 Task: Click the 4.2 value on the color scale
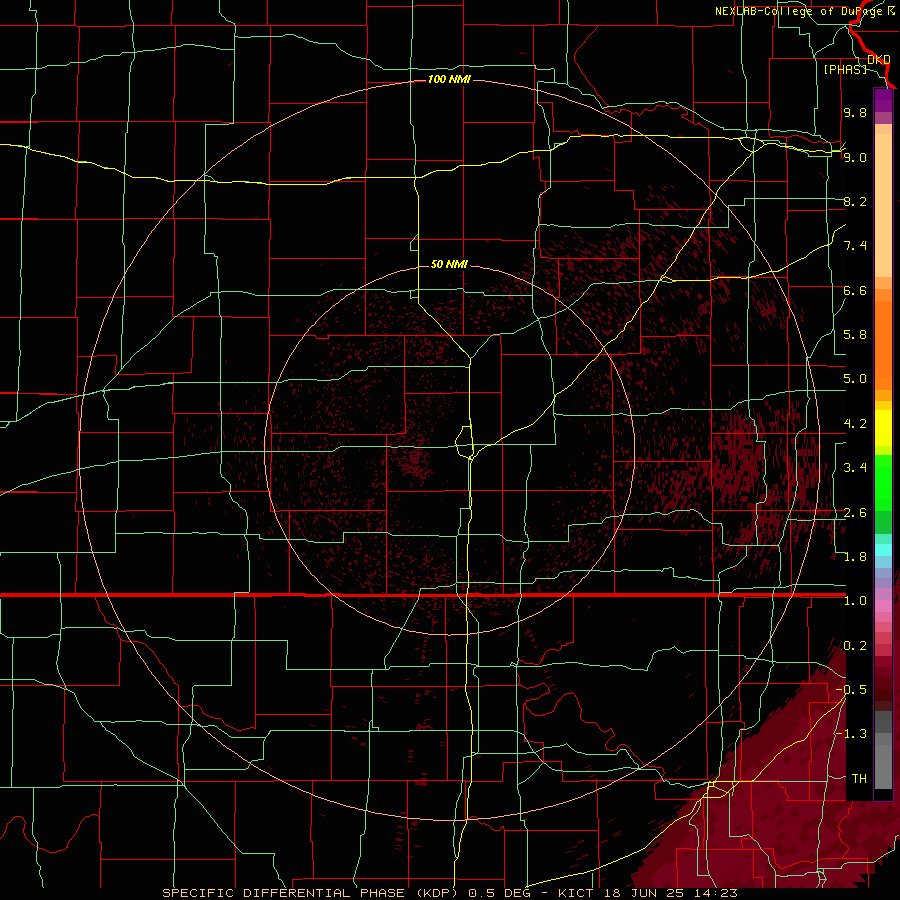pos(855,424)
